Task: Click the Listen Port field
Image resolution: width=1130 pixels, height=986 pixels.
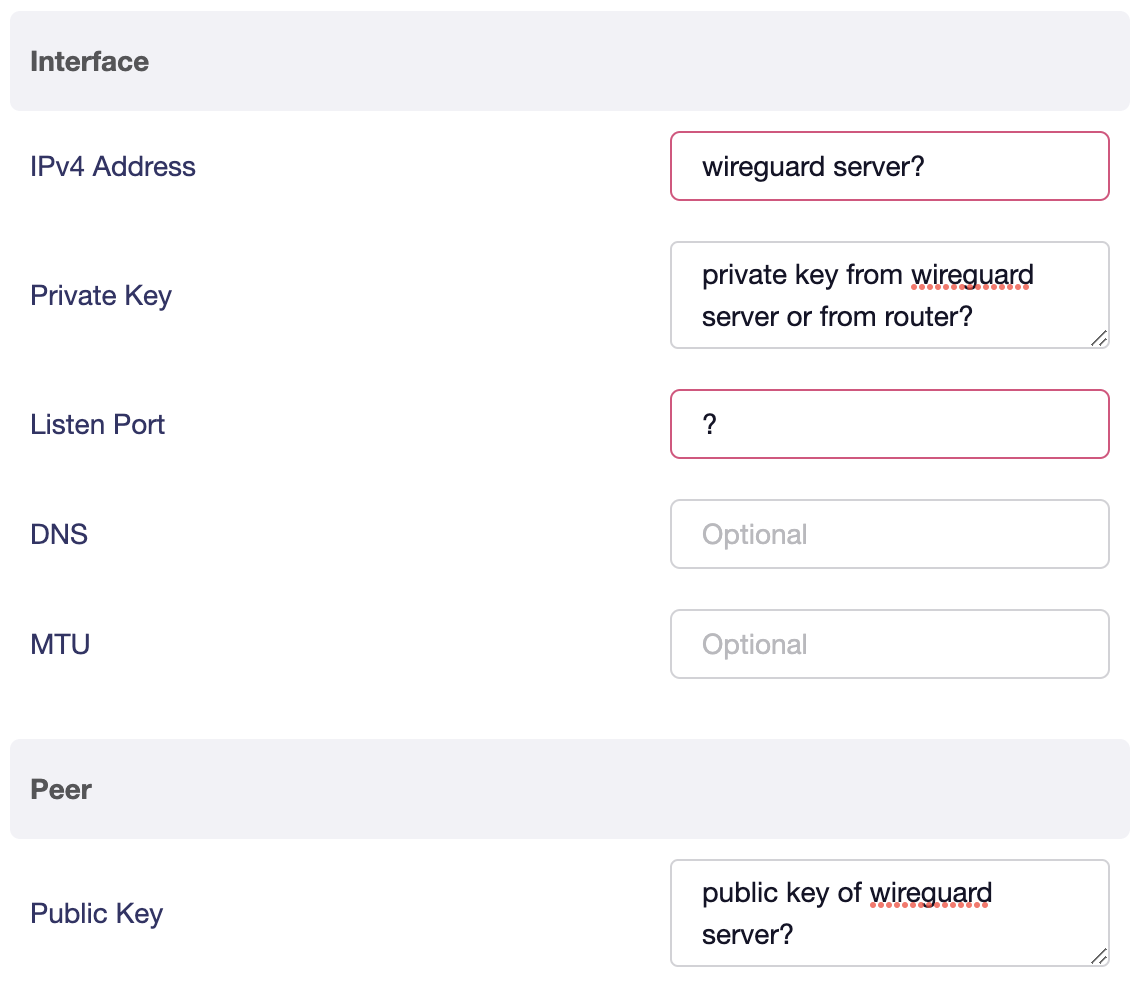Action: tap(889, 424)
